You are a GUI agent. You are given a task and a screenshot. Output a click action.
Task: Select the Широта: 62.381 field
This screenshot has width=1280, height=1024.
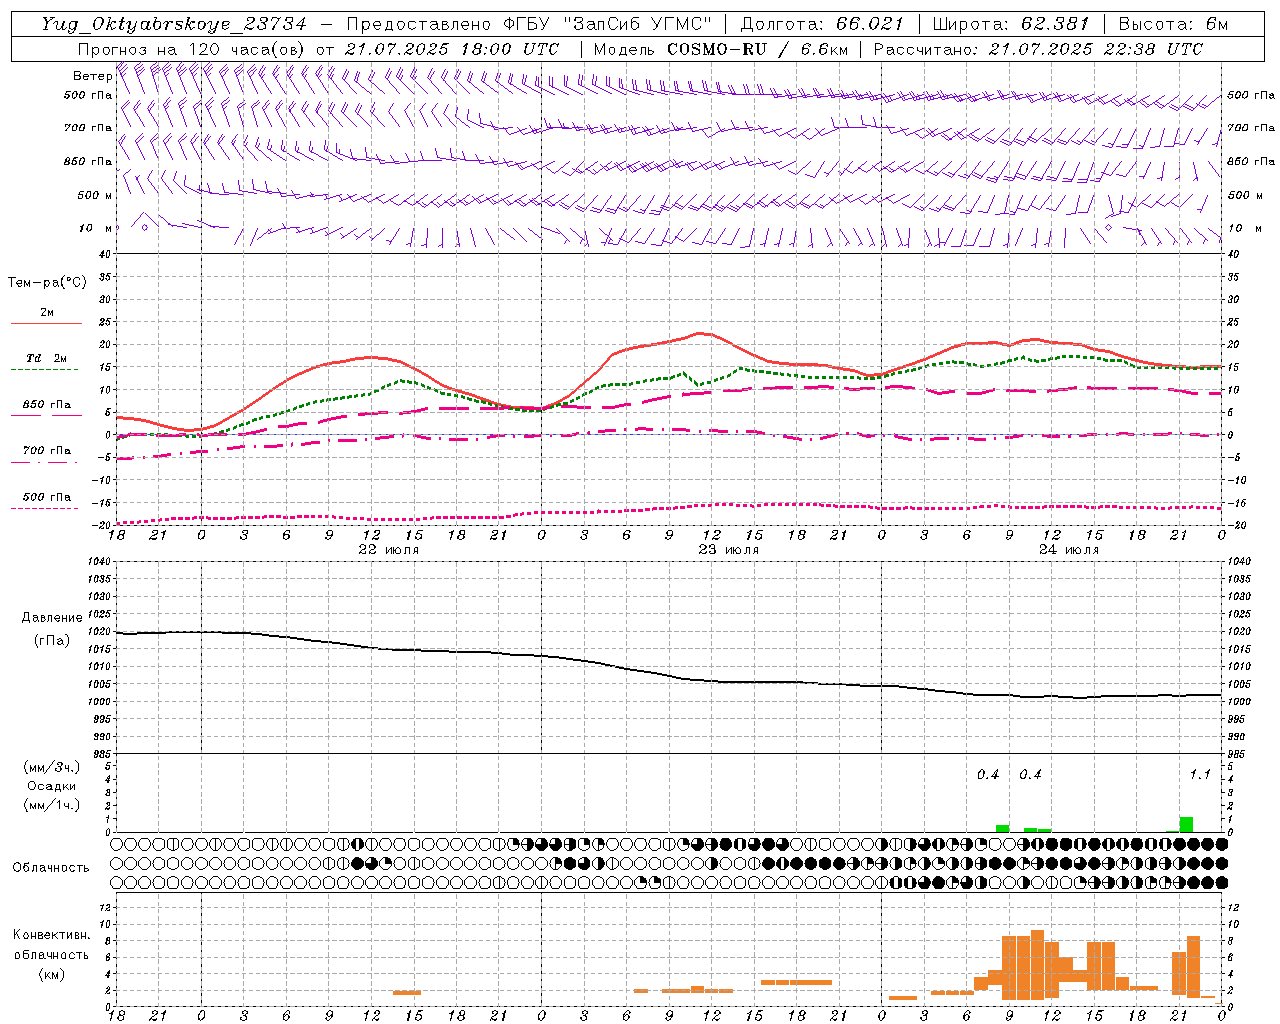1010,24
